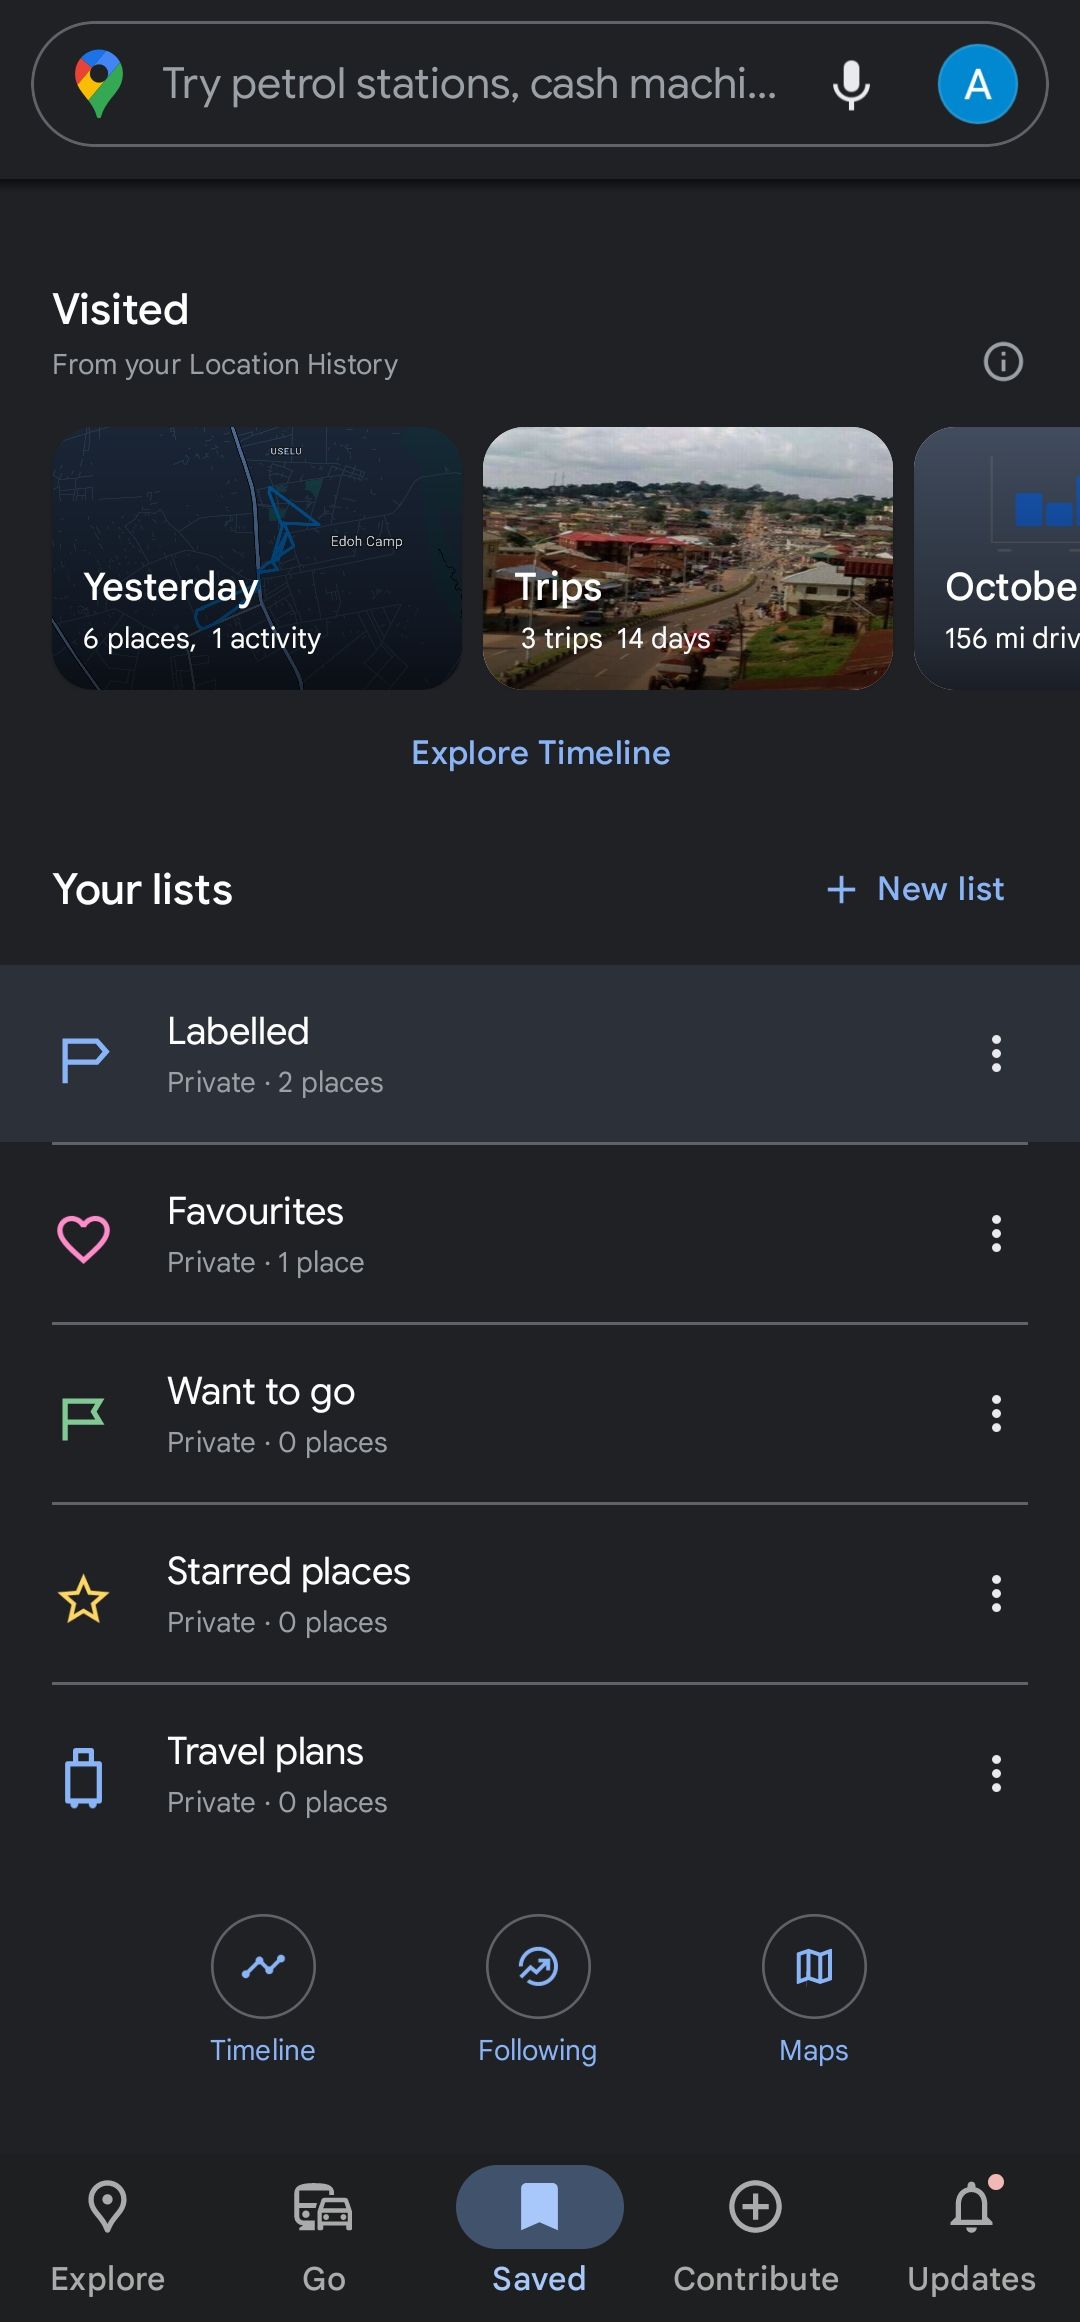The height and width of the screenshot is (2322, 1080).
Task: Switch to the Explore tab
Action: click(108, 2232)
